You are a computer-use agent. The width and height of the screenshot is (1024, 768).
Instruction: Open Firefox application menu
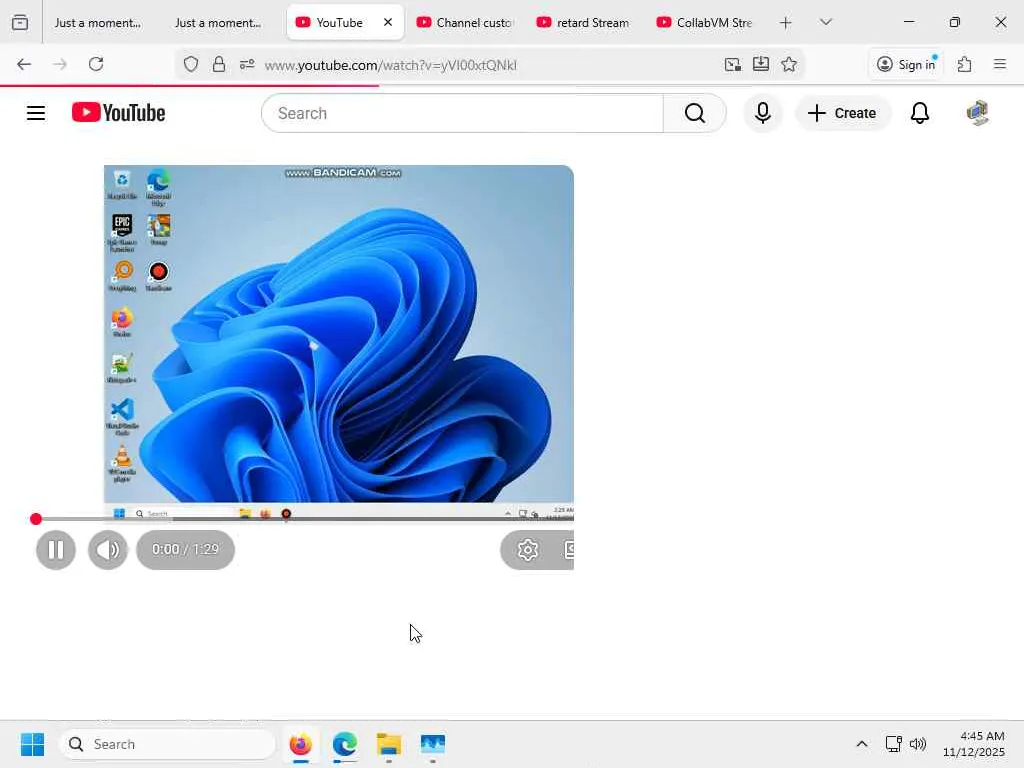[x=1000, y=64]
